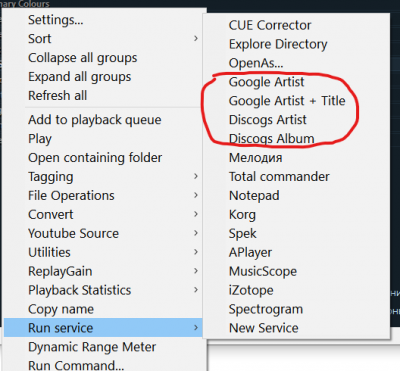Image resolution: width=400 pixels, height=371 pixels.
Task: Open the Convert submenu
Action: point(103,214)
